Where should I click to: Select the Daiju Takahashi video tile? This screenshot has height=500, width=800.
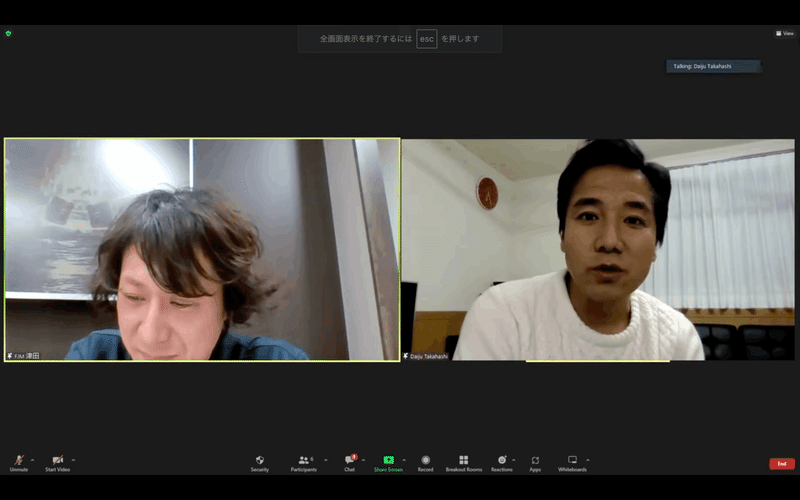coord(598,250)
